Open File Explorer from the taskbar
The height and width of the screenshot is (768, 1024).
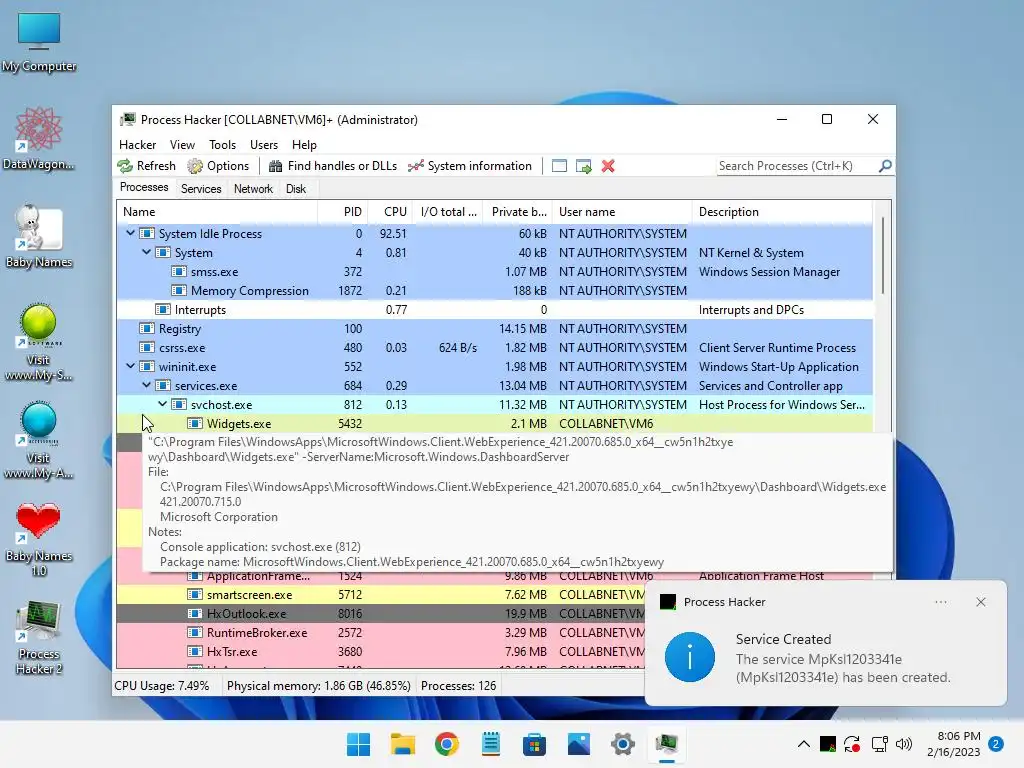402,744
